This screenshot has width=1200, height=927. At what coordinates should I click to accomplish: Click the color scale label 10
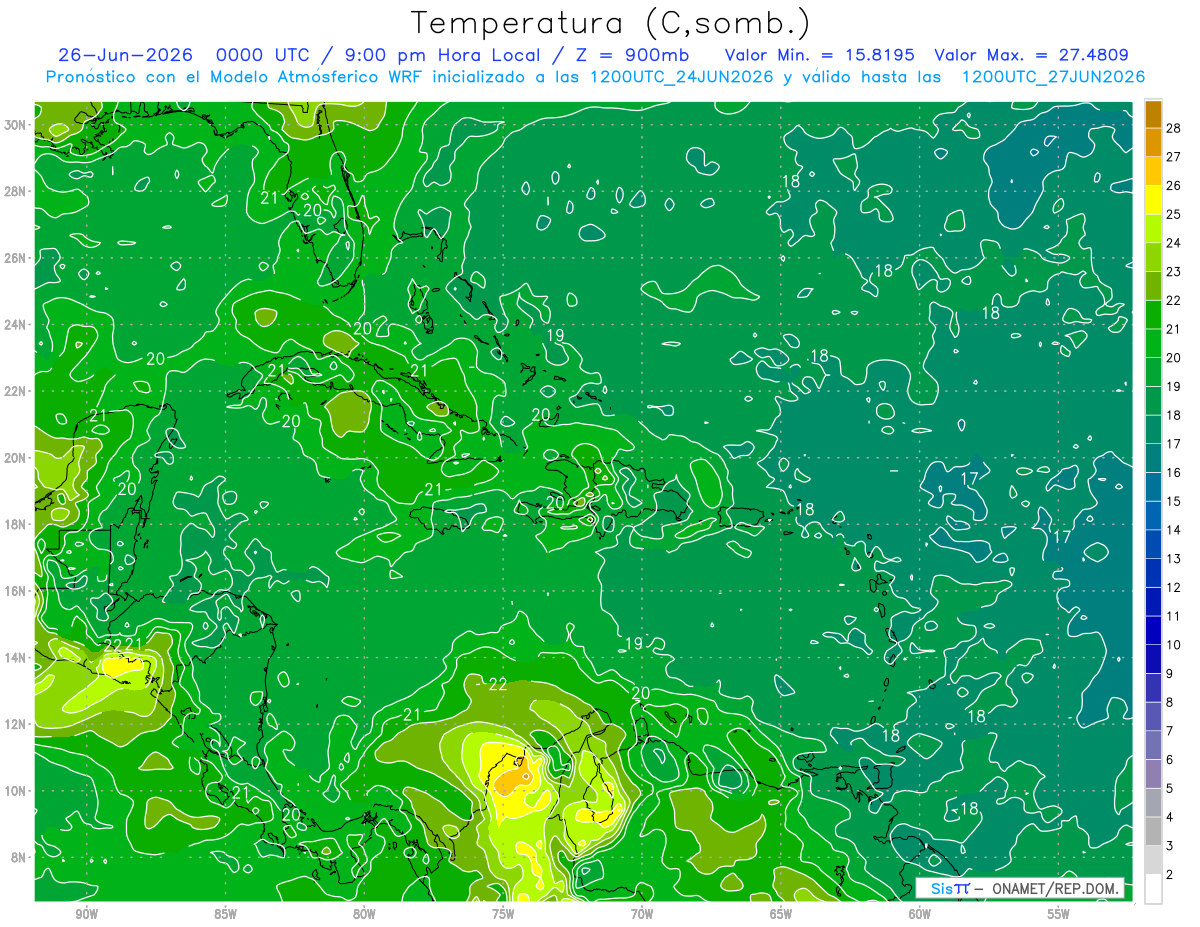[1174, 645]
